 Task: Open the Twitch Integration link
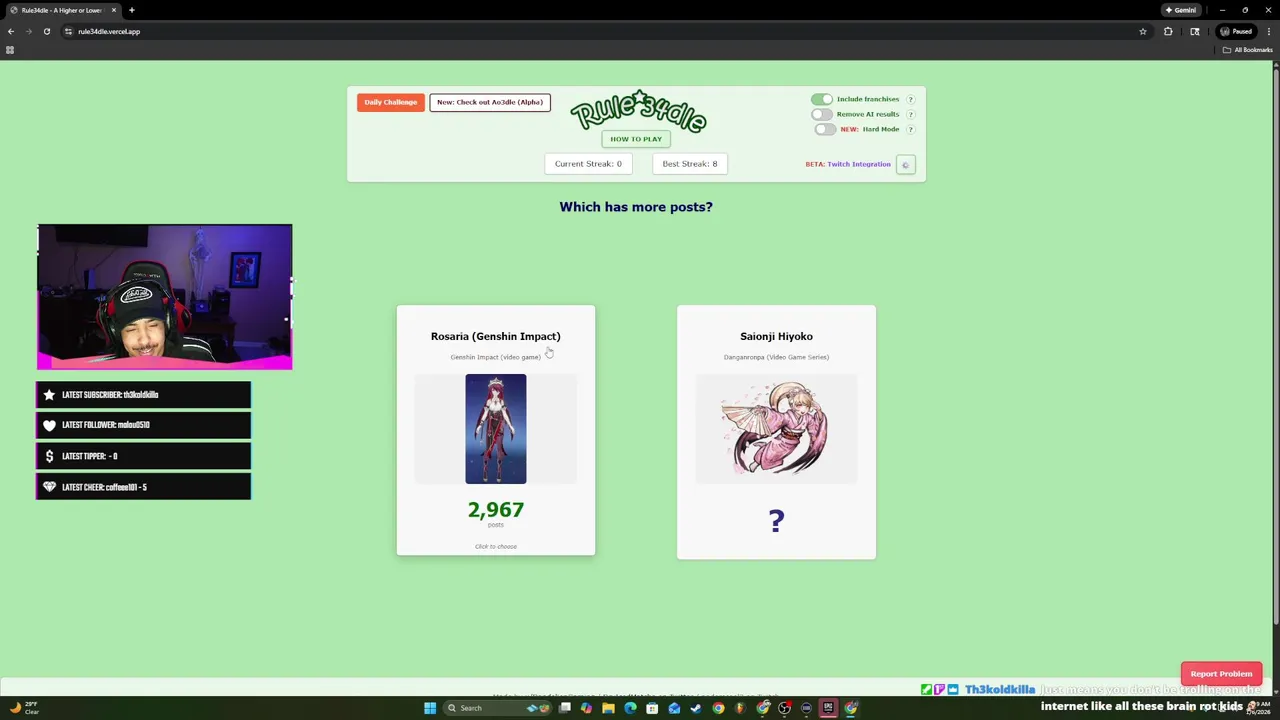coord(859,164)
